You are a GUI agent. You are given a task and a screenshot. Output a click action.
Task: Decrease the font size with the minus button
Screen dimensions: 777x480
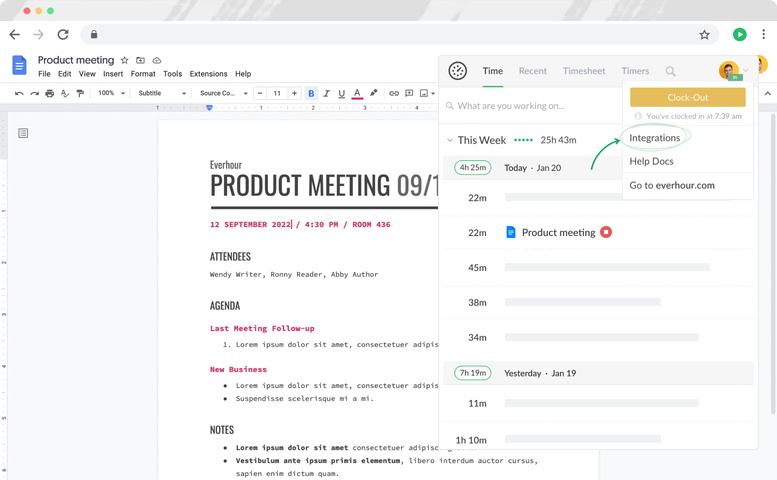260,93
